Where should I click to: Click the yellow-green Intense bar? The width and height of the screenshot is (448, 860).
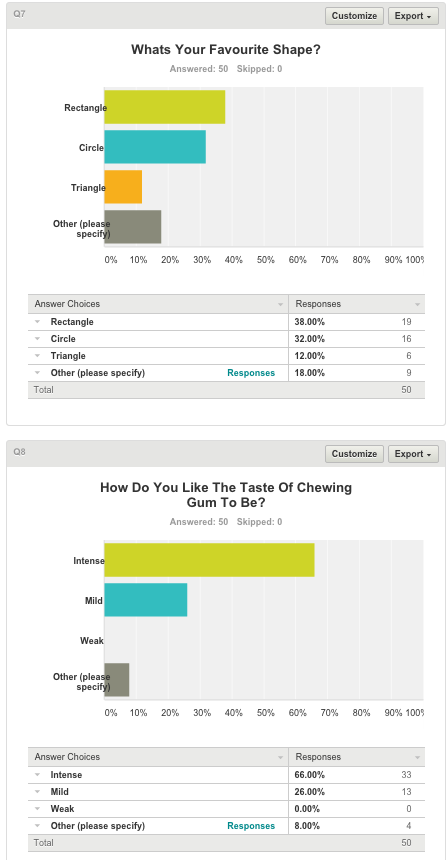(x=209, y=560)
